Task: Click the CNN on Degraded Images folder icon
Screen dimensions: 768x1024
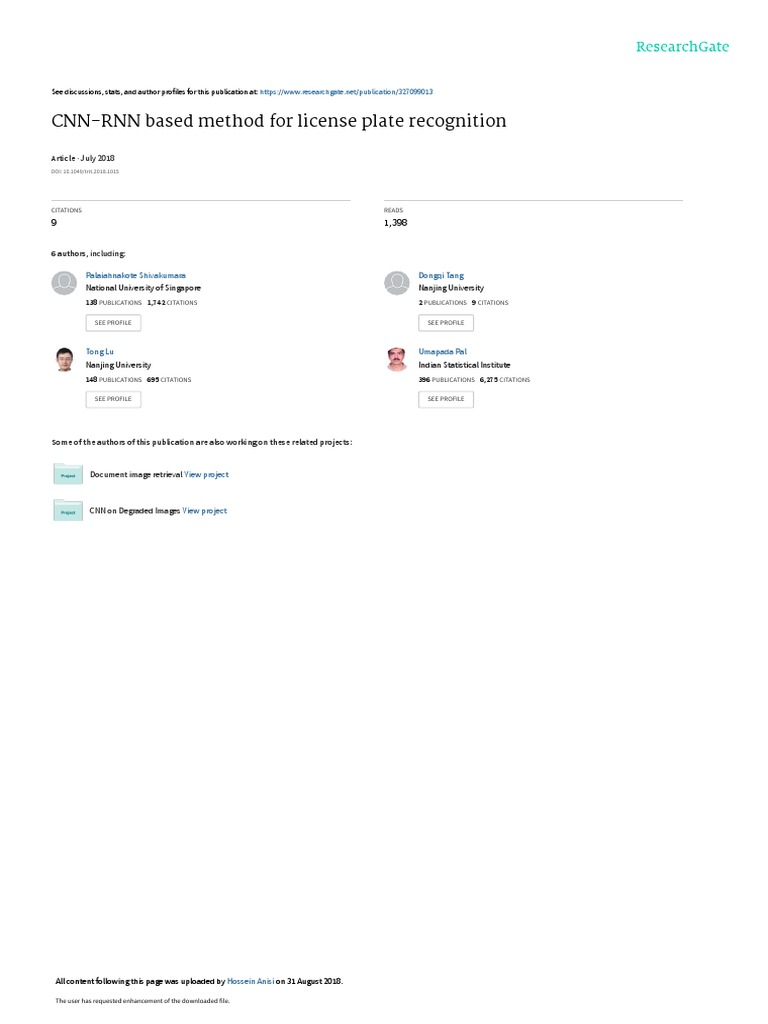Action: tap(68, 510)
